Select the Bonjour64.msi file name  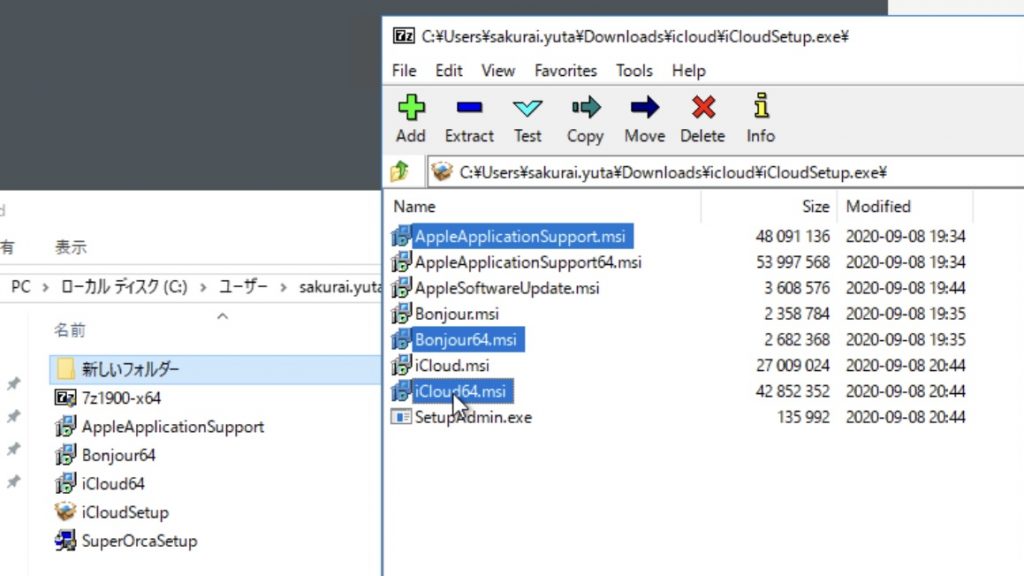point(466,340)
